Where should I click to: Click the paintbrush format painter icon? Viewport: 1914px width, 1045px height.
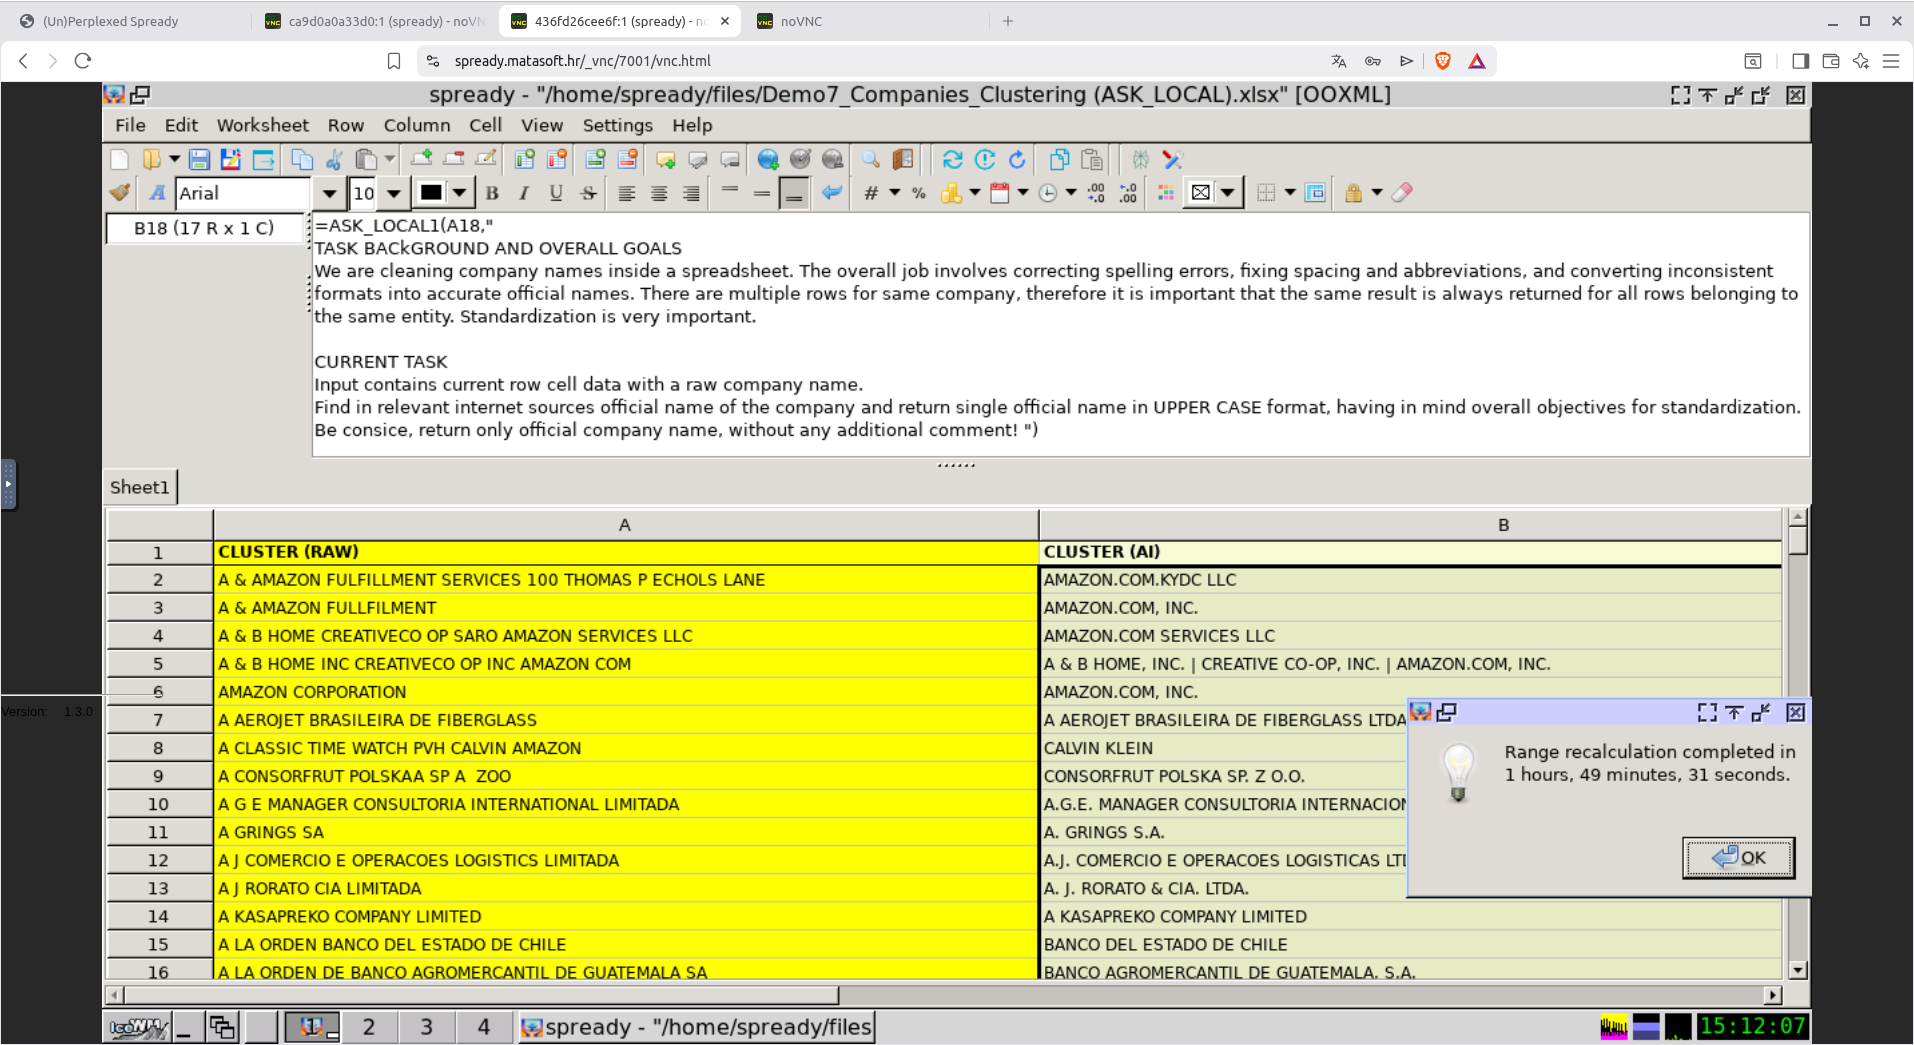[120, 193]
